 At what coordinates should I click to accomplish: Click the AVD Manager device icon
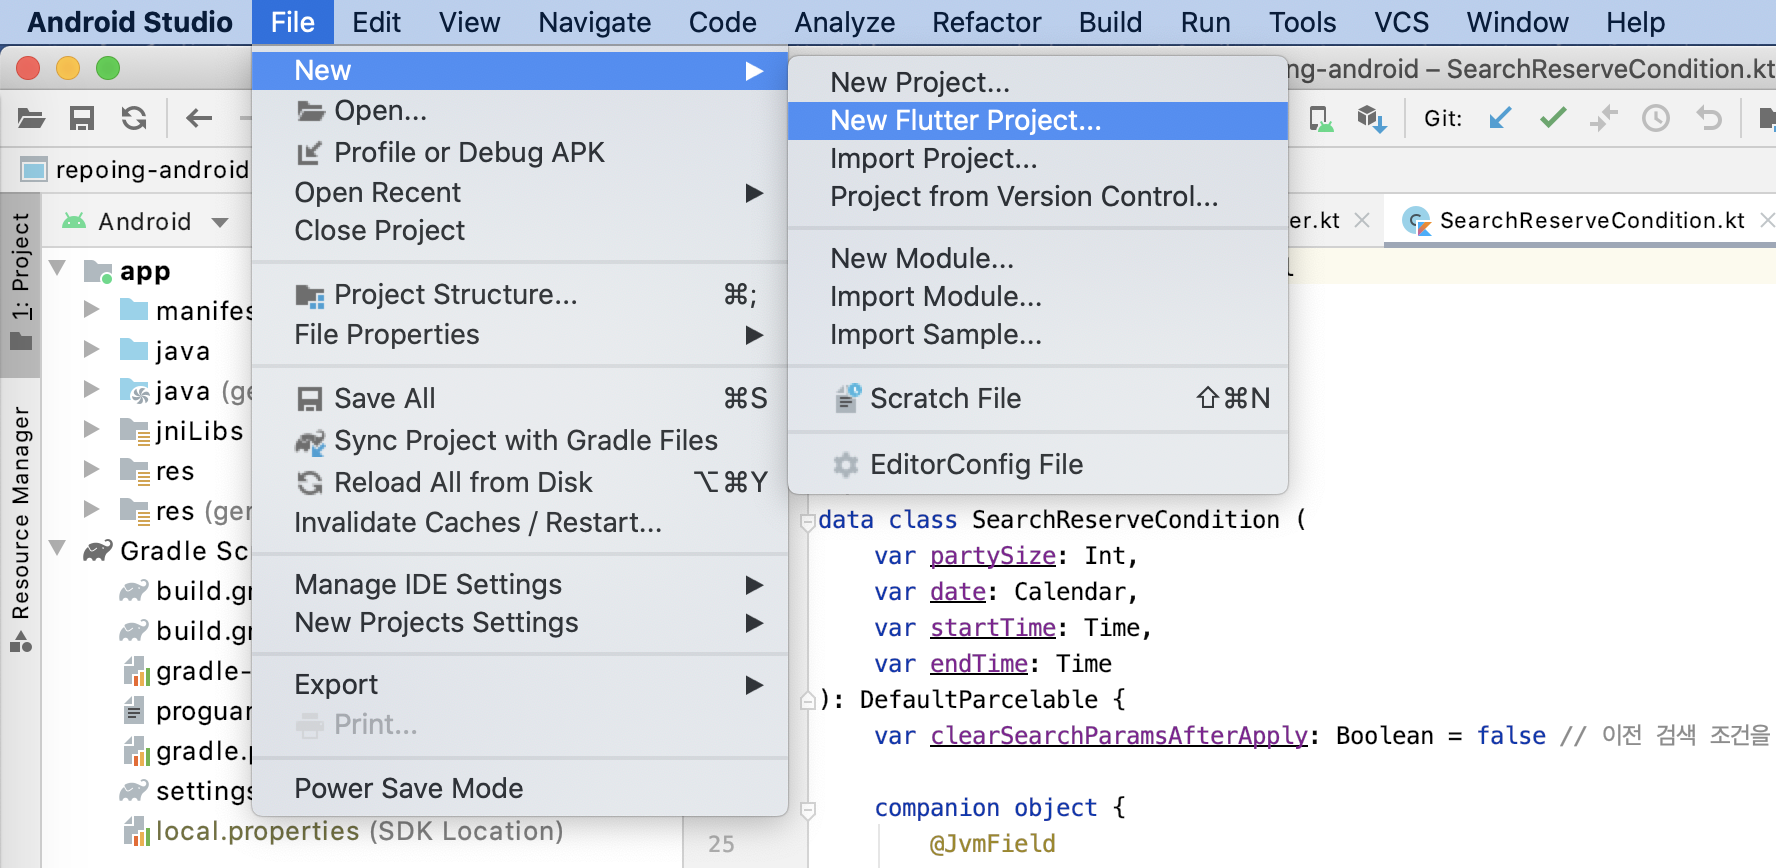(x=1321, y=119)
